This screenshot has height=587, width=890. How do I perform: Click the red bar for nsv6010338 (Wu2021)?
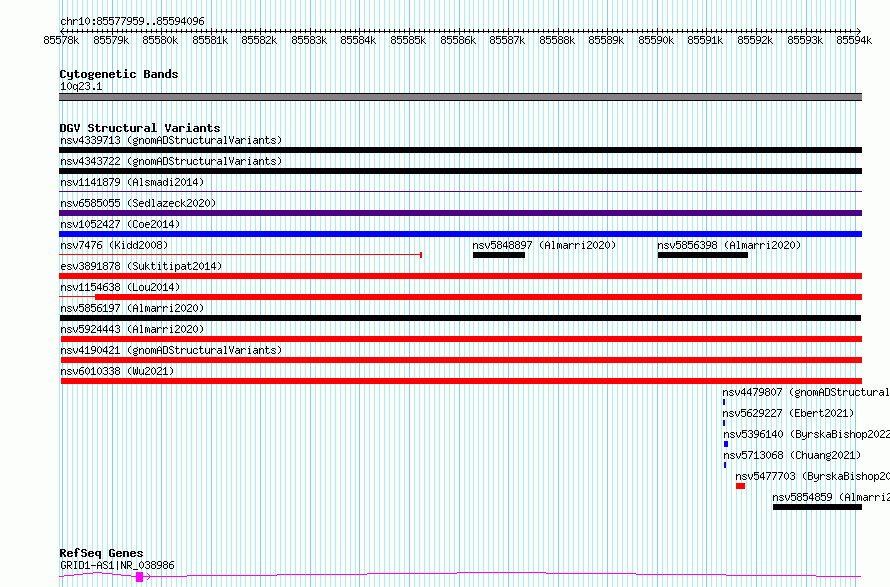pyautogui.click(x=461, y=381)
